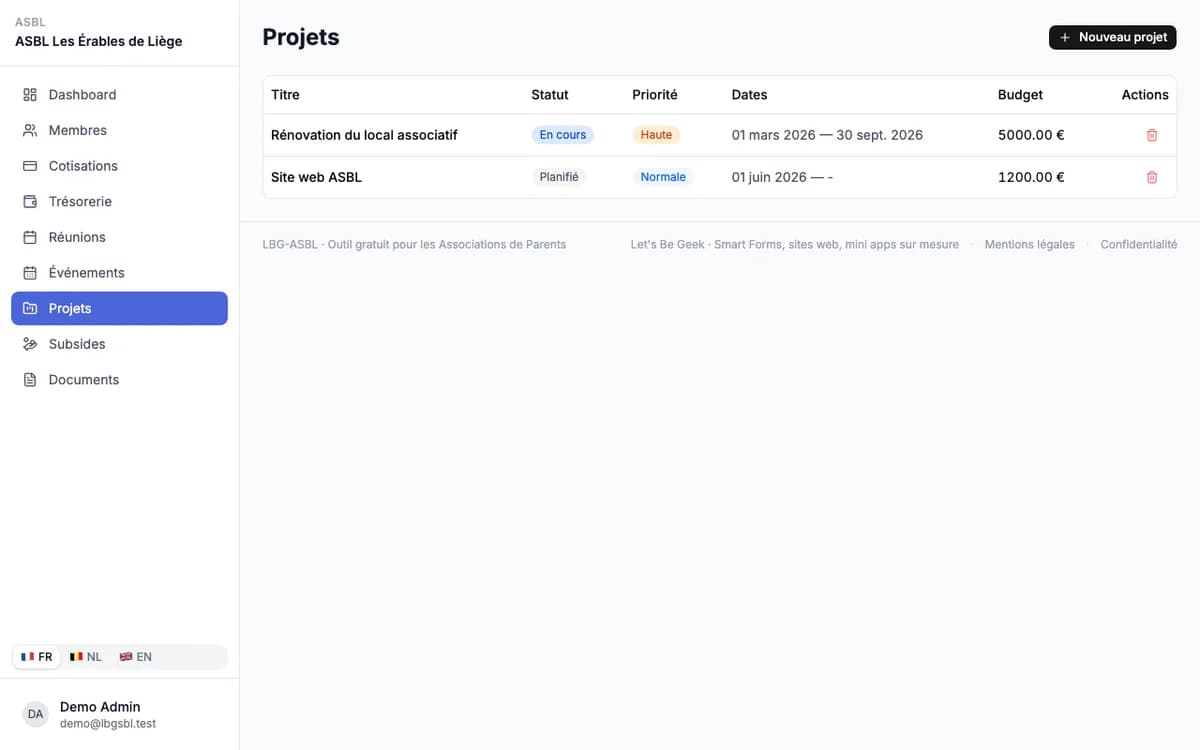
Task: Click the Événements calendar icon
Action: [30, 273]
